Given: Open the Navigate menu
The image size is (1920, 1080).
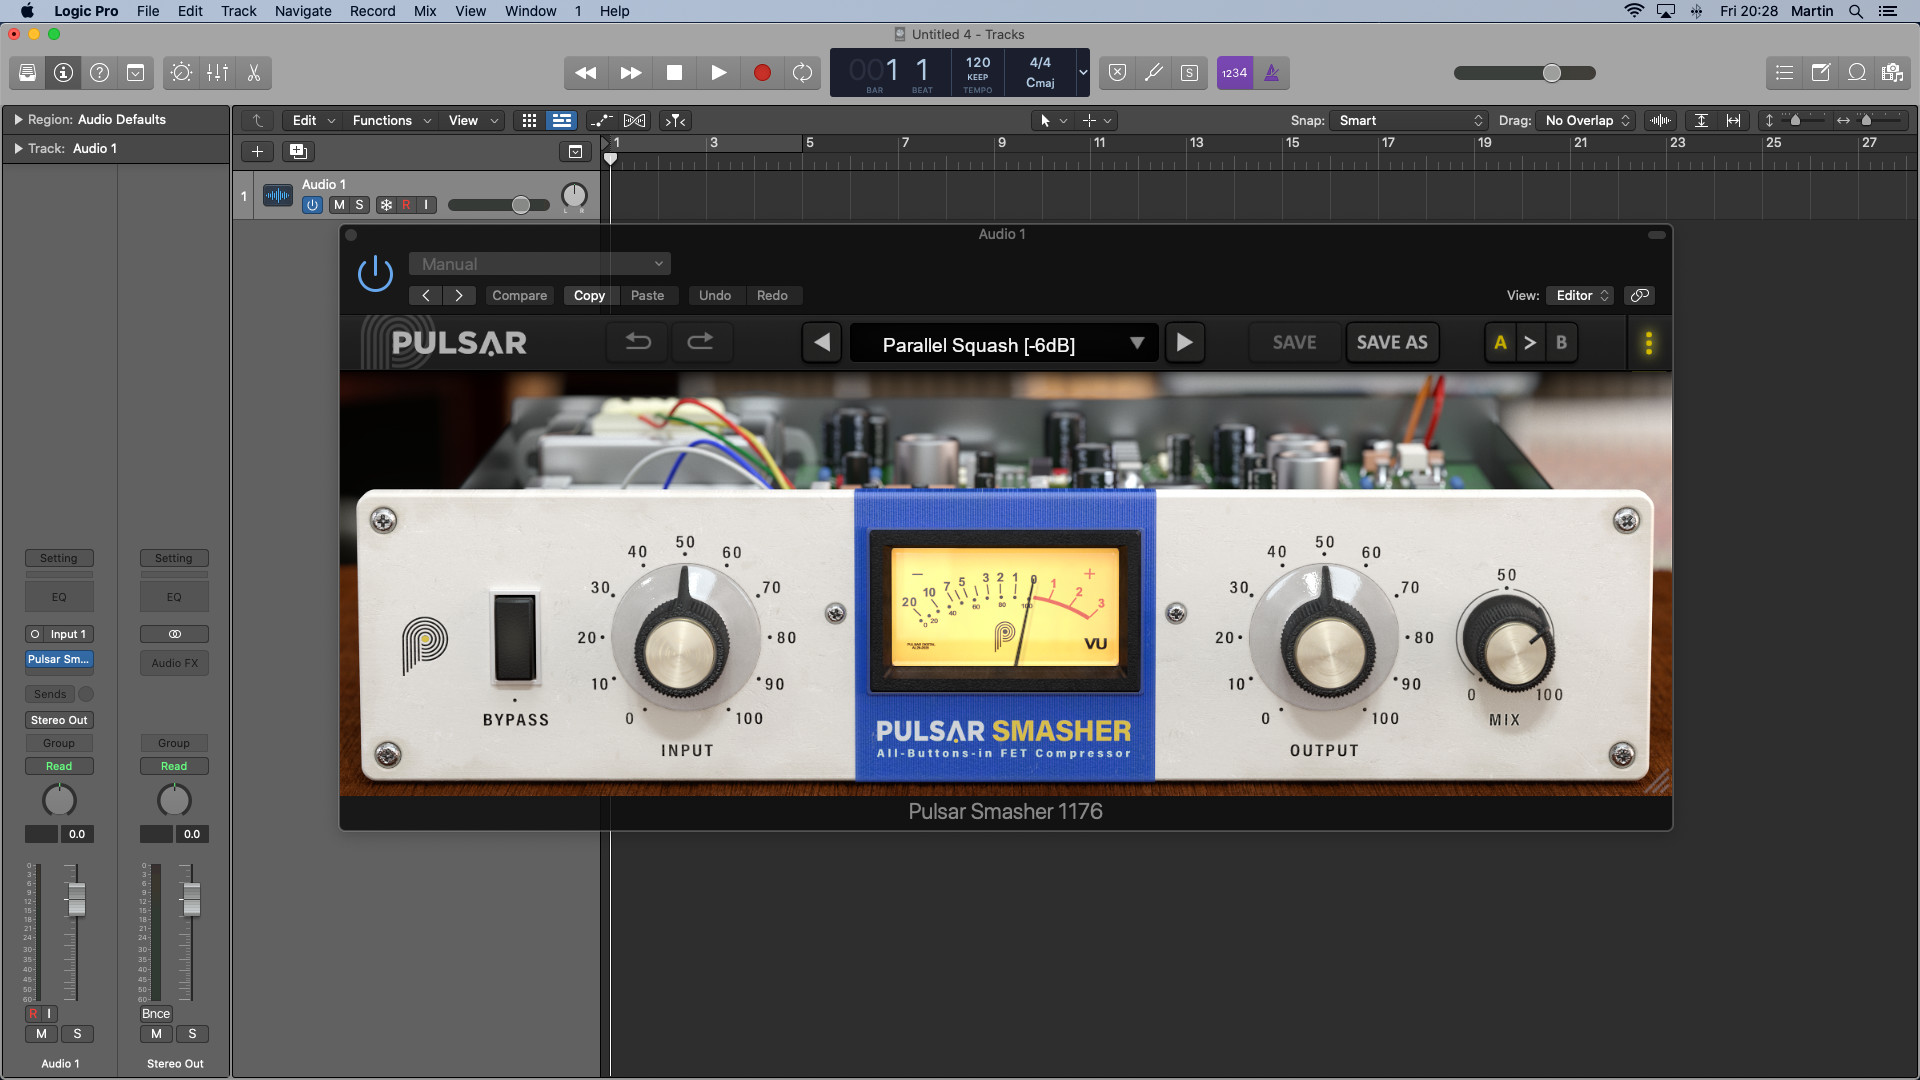Looking at the screenshot, I should 303,11.
